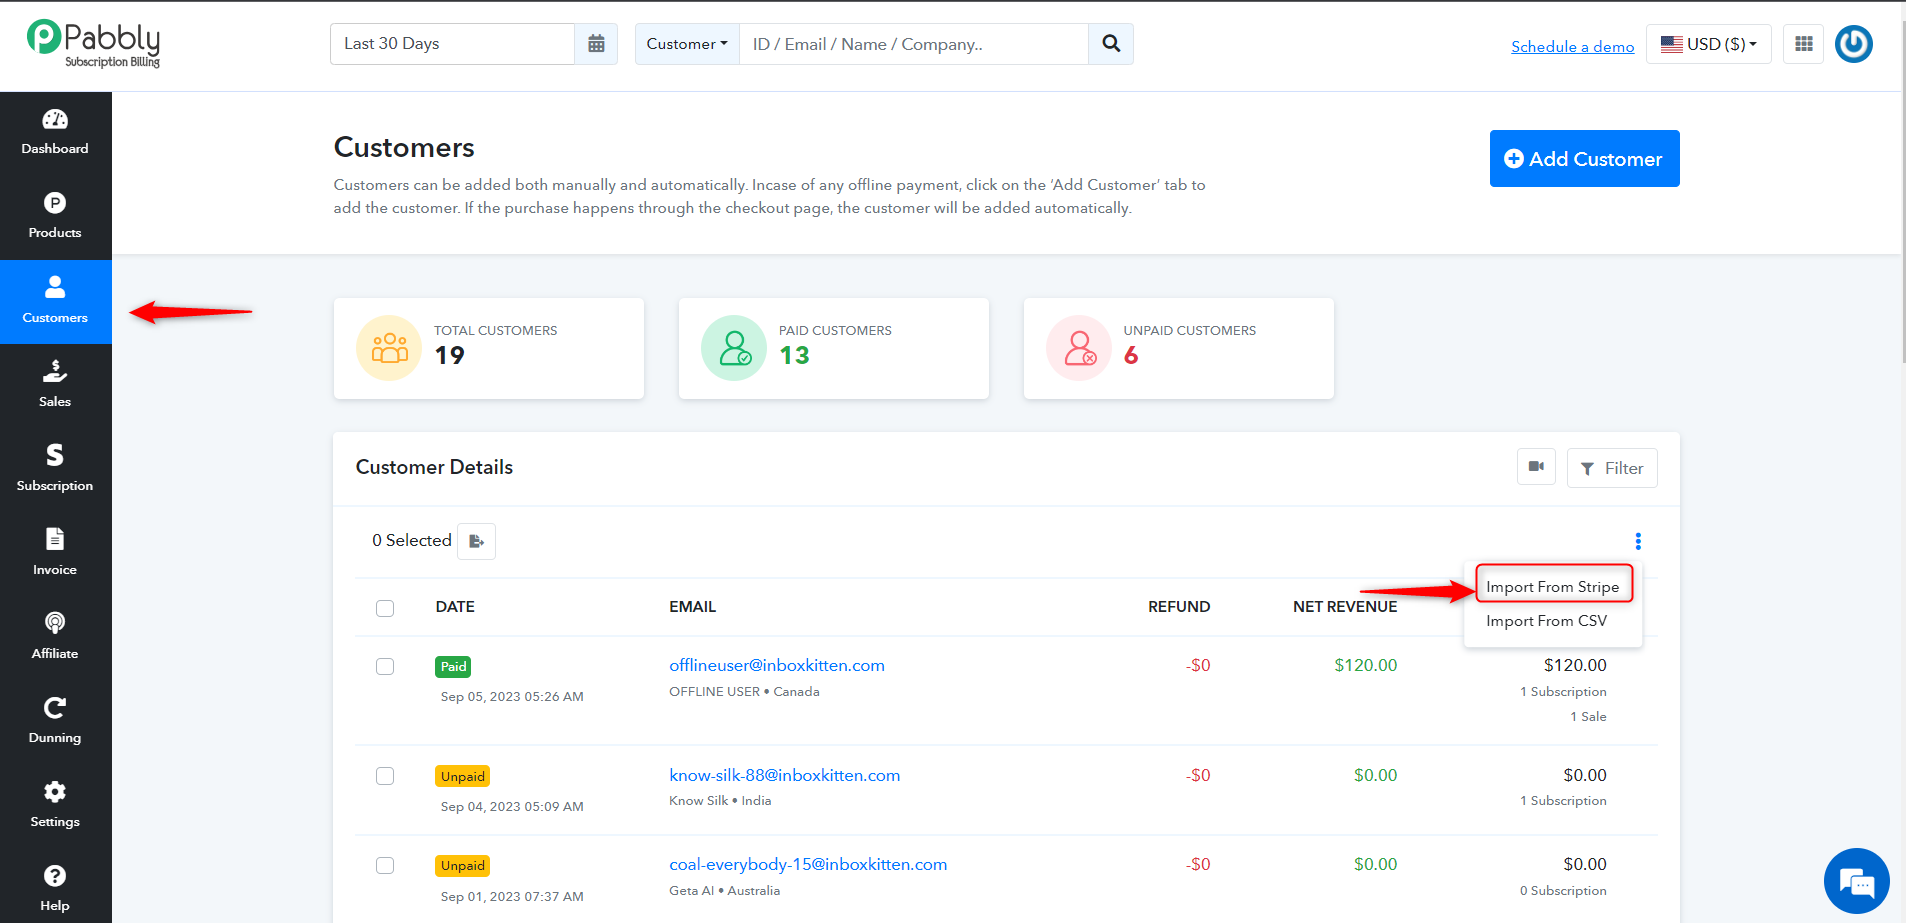
Task: Open the USD ($) currency dropdown
Action: click(1709, 44)
